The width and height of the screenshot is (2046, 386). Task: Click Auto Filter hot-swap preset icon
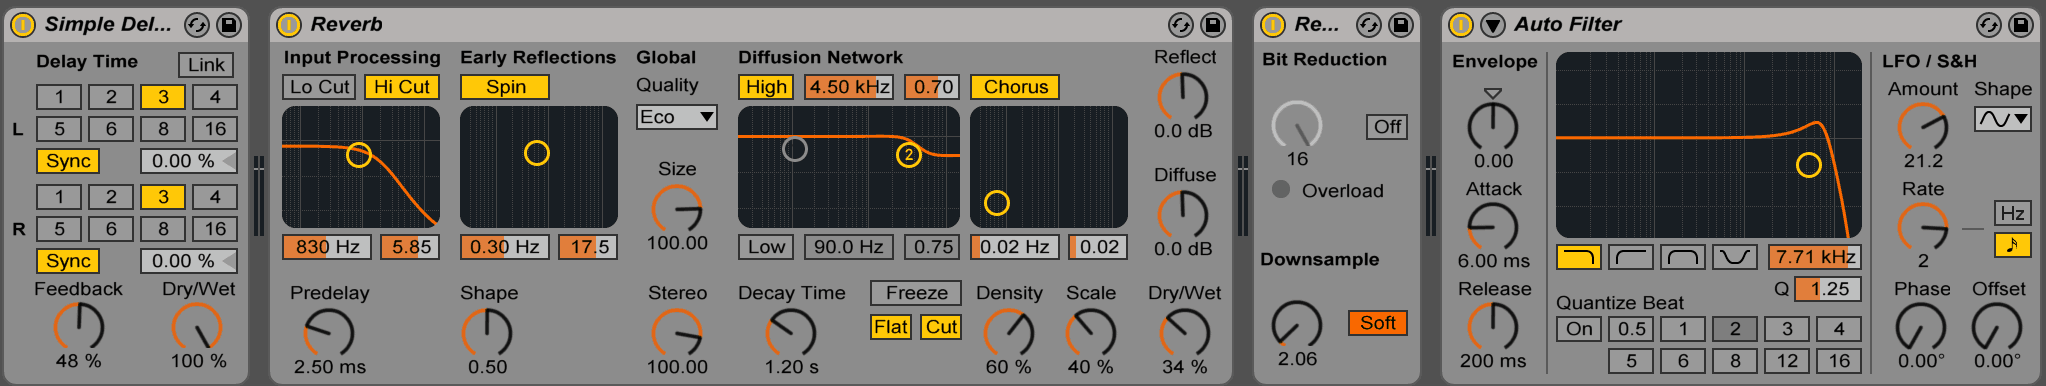[x=1989, y=25]
